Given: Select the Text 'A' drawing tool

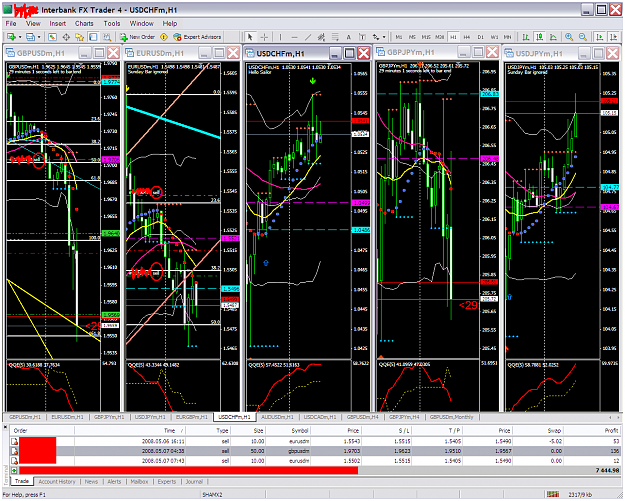Looking at the screenshot, I should [348, 37].
